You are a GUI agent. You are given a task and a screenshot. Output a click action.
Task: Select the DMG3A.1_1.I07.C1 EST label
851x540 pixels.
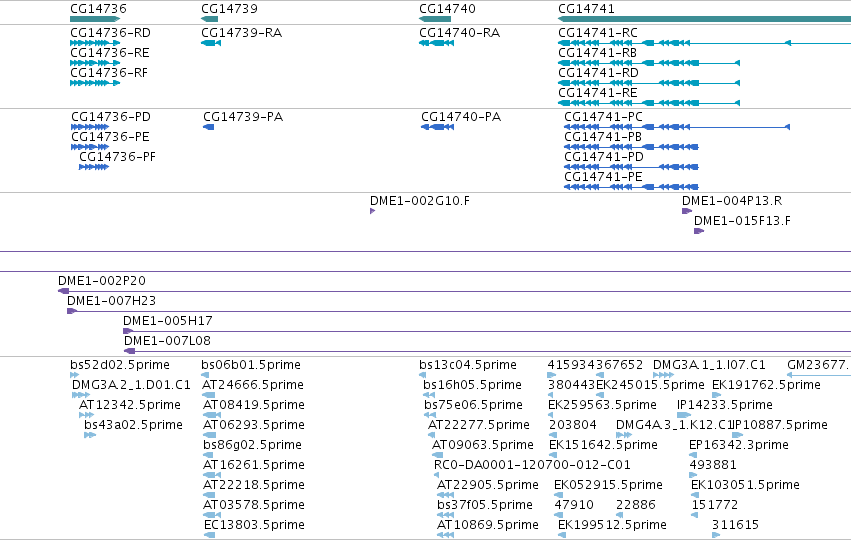point(709,365)
